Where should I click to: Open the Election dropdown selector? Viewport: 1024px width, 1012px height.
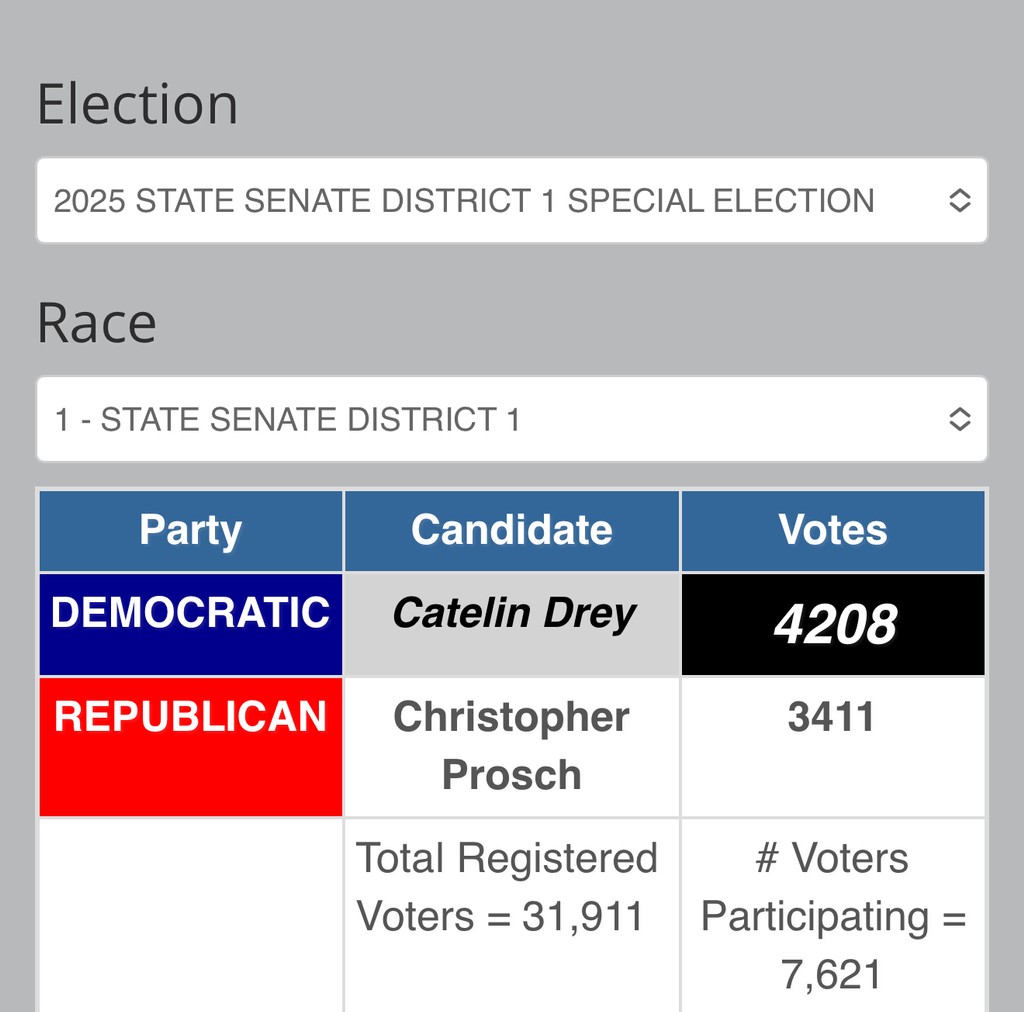pyautogui.click(x=512, y=200)
